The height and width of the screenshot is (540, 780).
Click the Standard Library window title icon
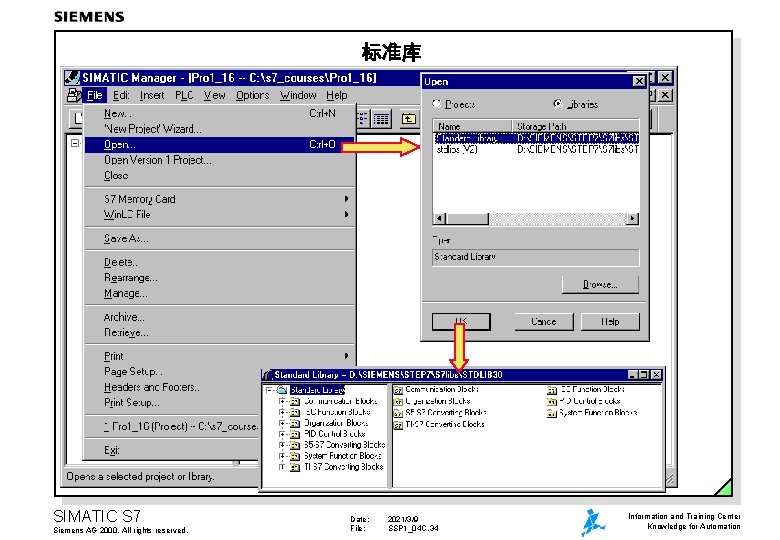click(268, 375)
